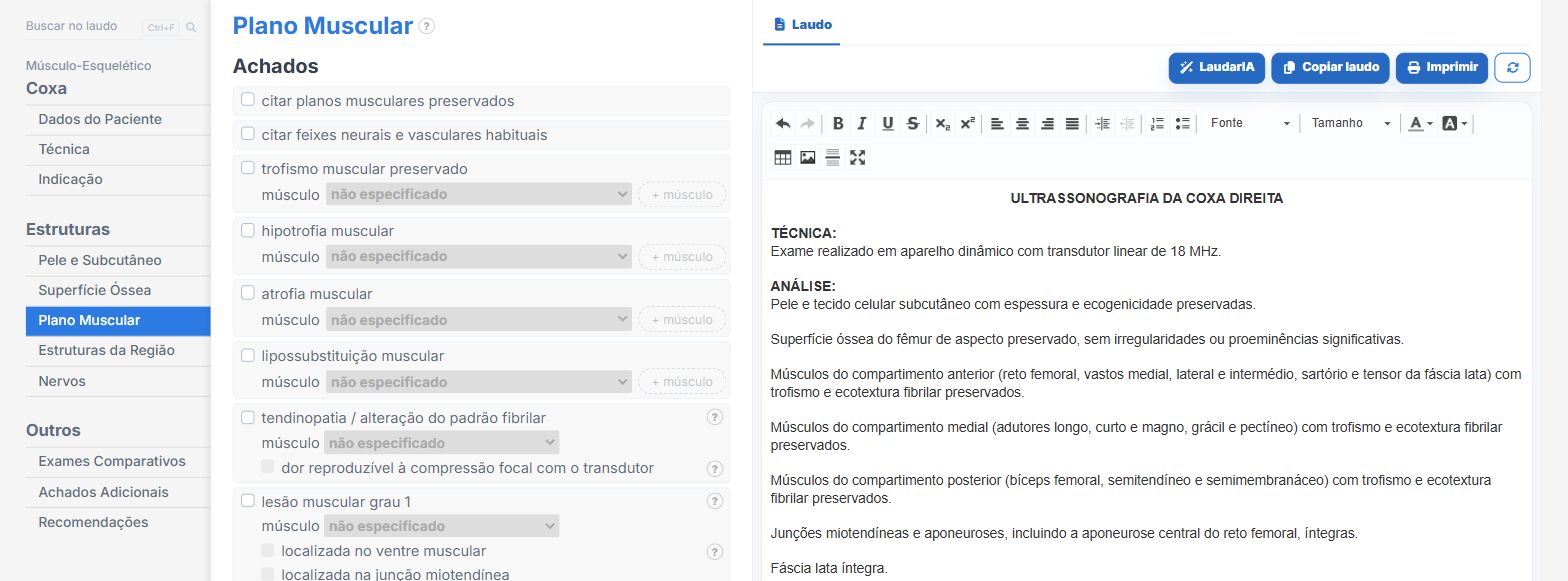Check 'citar planos musculares preservados'
Screen dimensions: 1568x581
(x=248, y=100)
